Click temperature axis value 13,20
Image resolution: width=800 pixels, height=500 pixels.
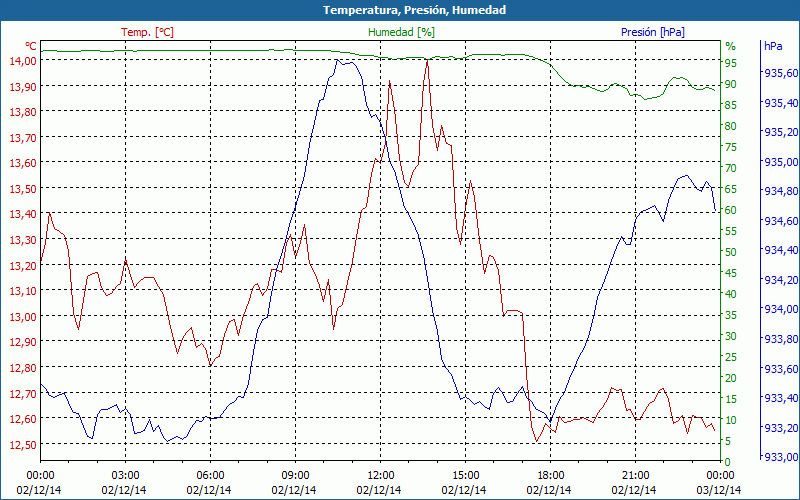(x=23, y=266)
